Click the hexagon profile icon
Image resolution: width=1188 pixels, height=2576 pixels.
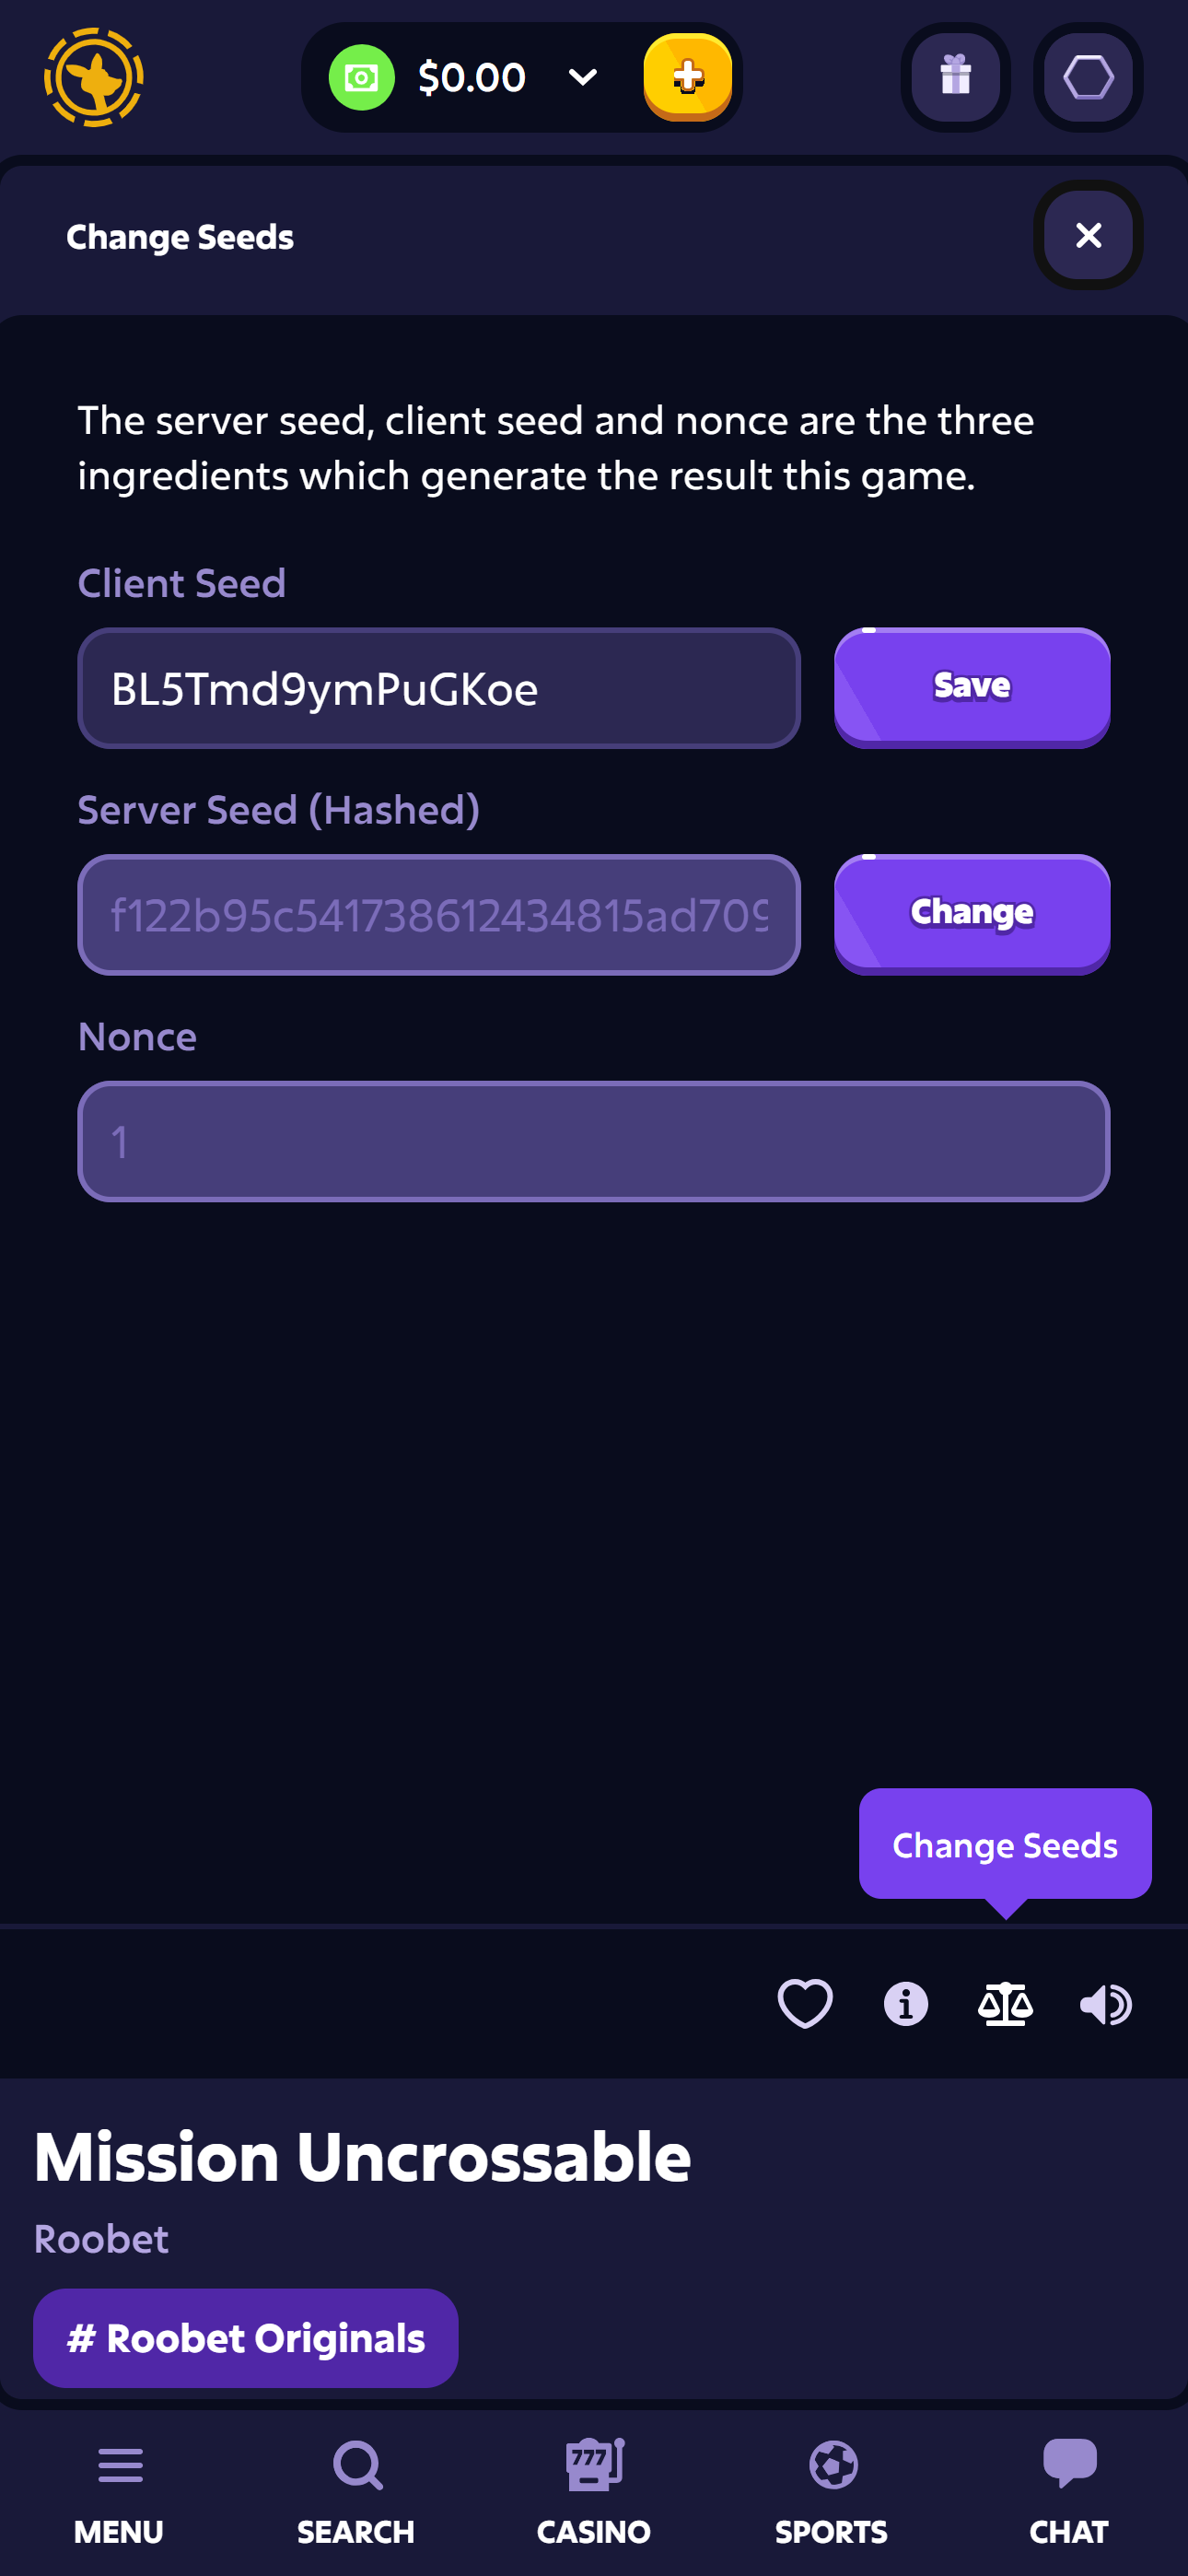coord(1088,77)
